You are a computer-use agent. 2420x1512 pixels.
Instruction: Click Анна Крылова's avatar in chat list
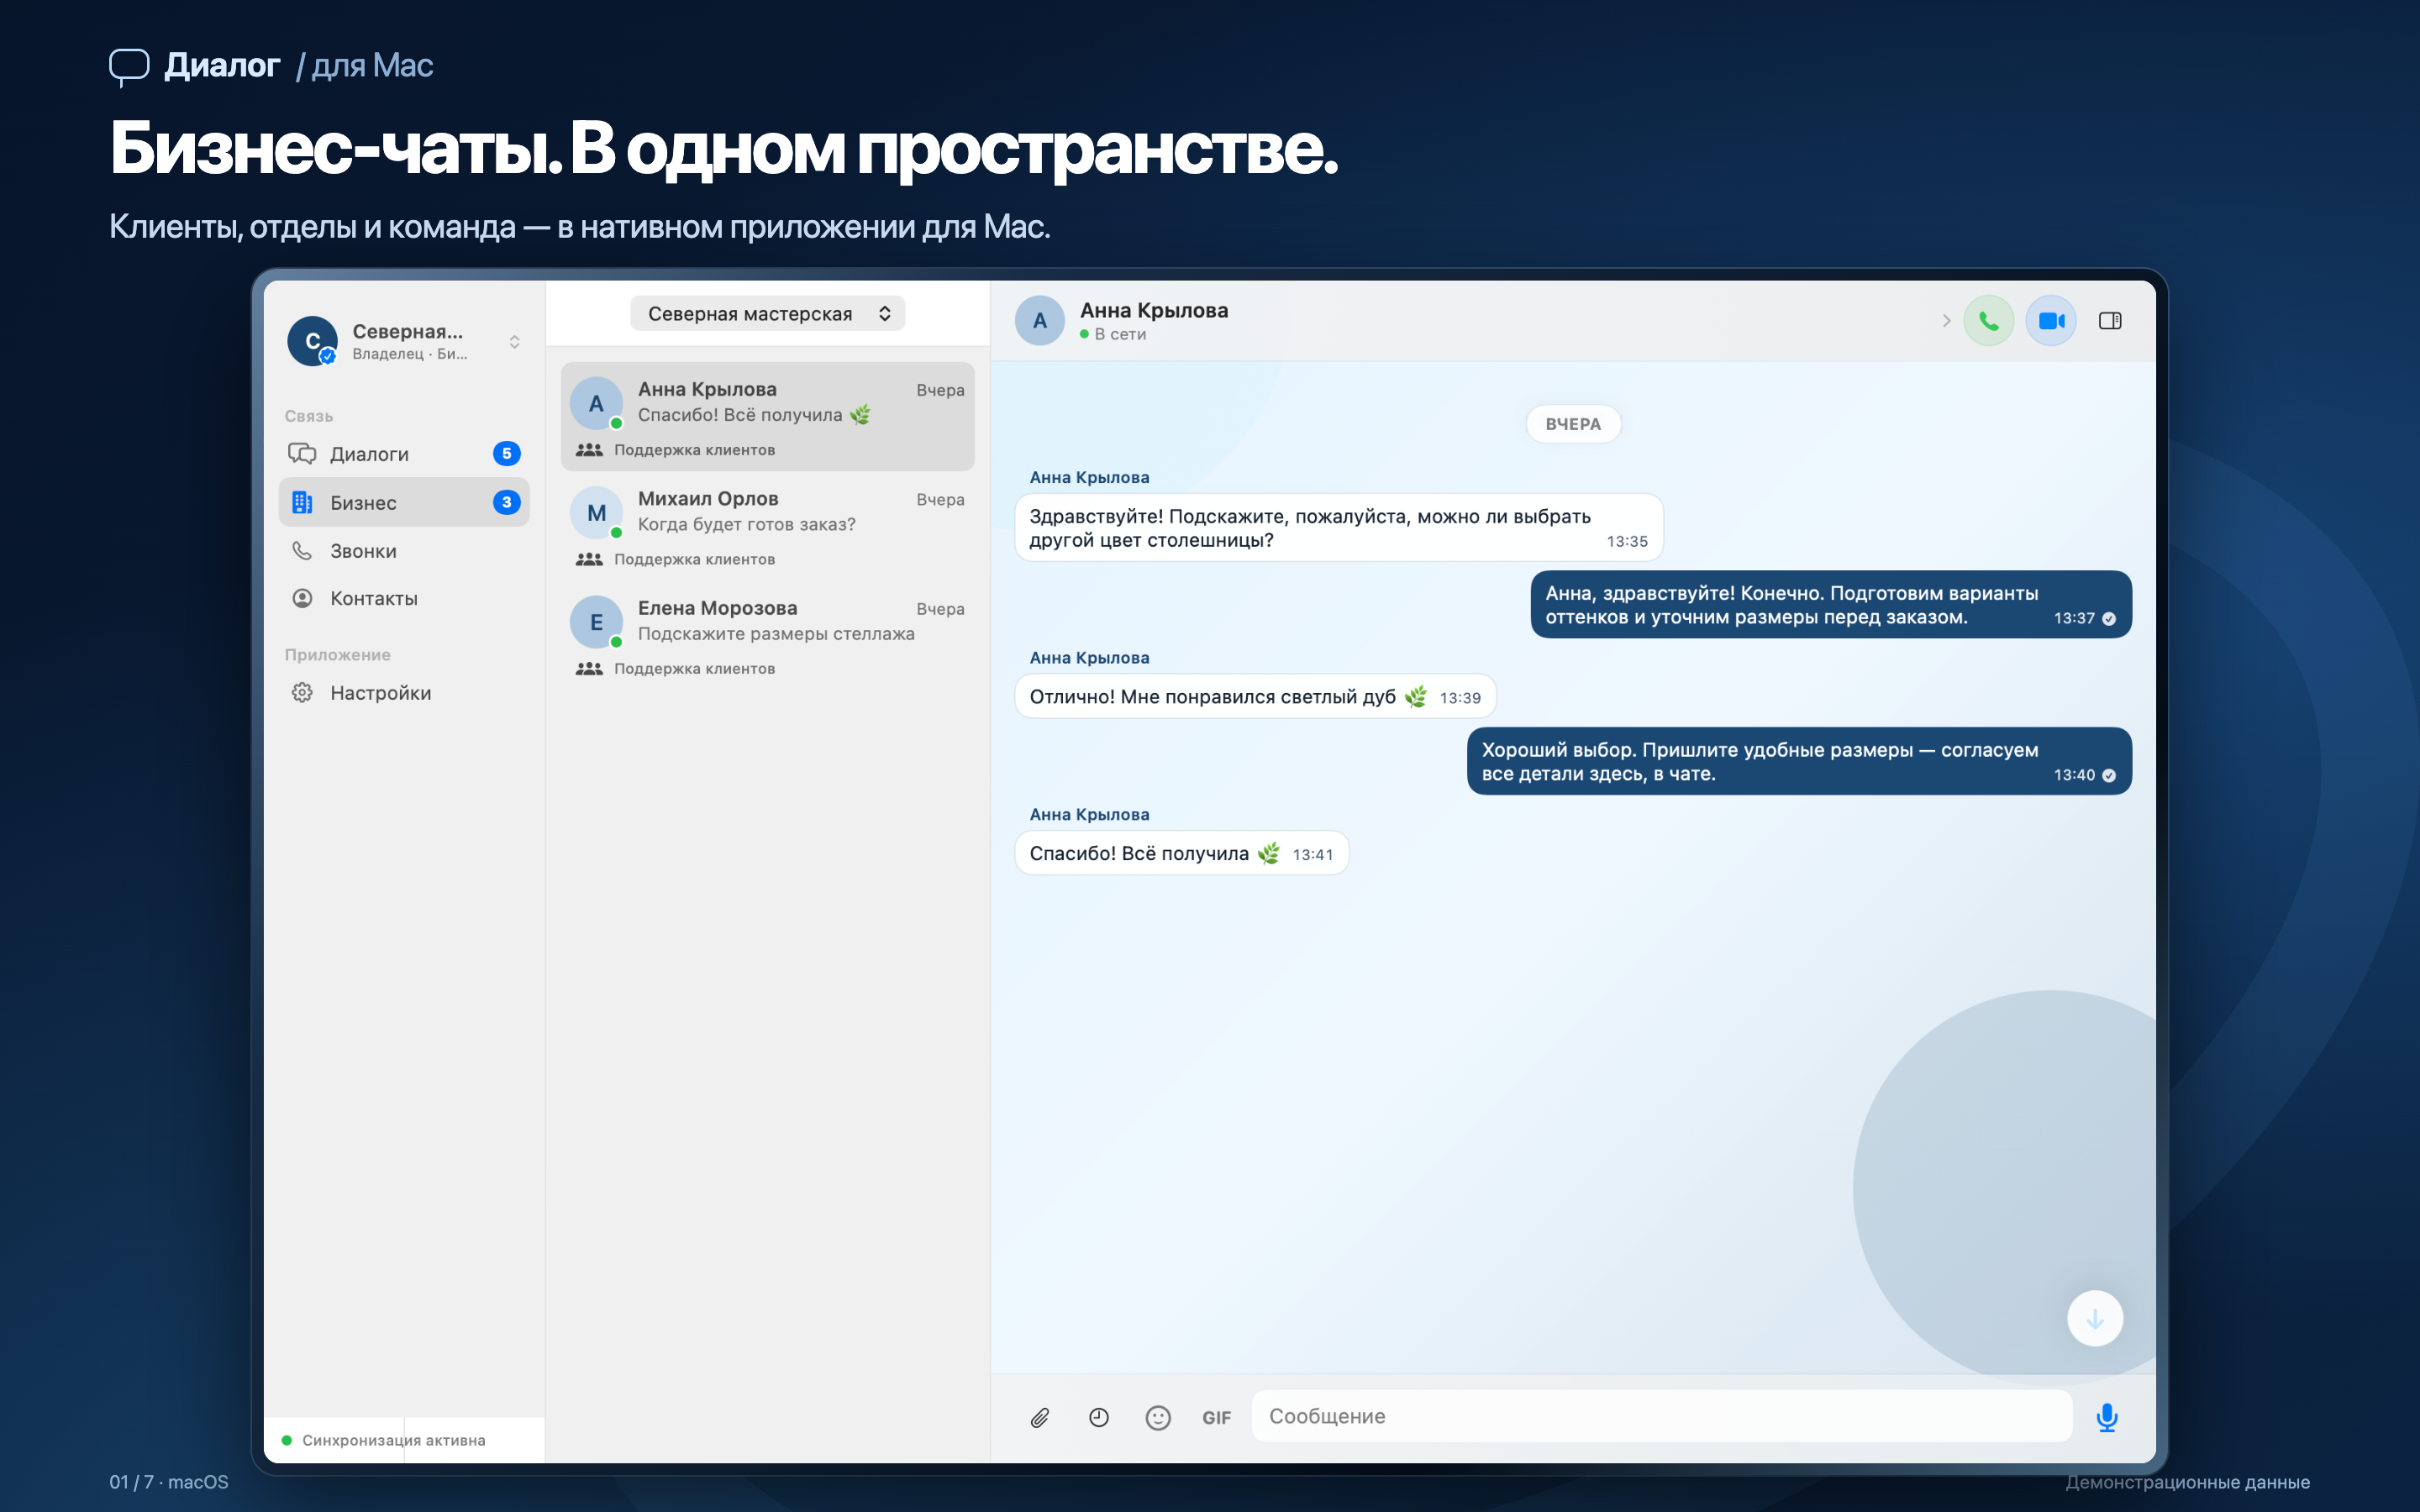[596, 404]
